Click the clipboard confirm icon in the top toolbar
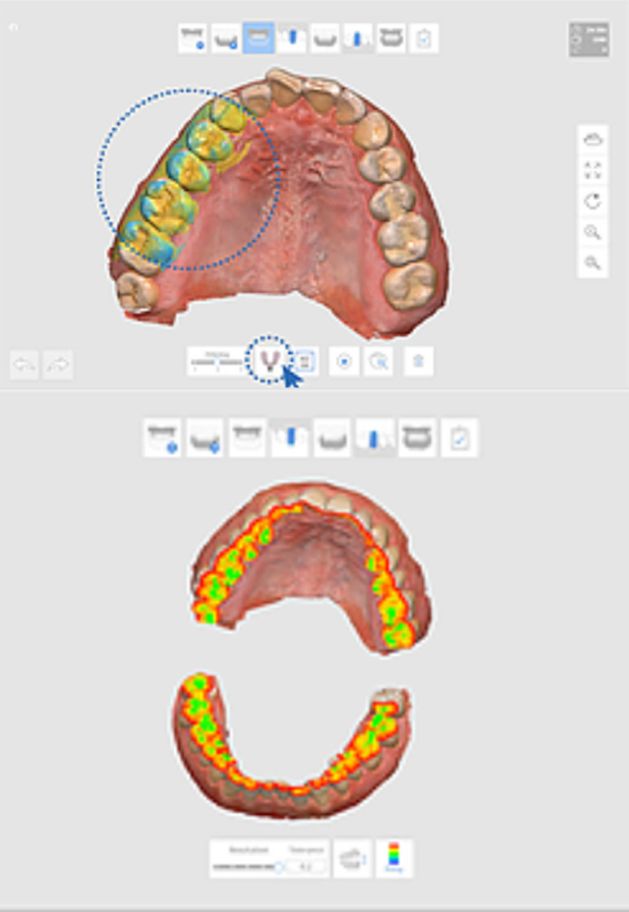The image size is (629, 912). [x=424, y=38]
